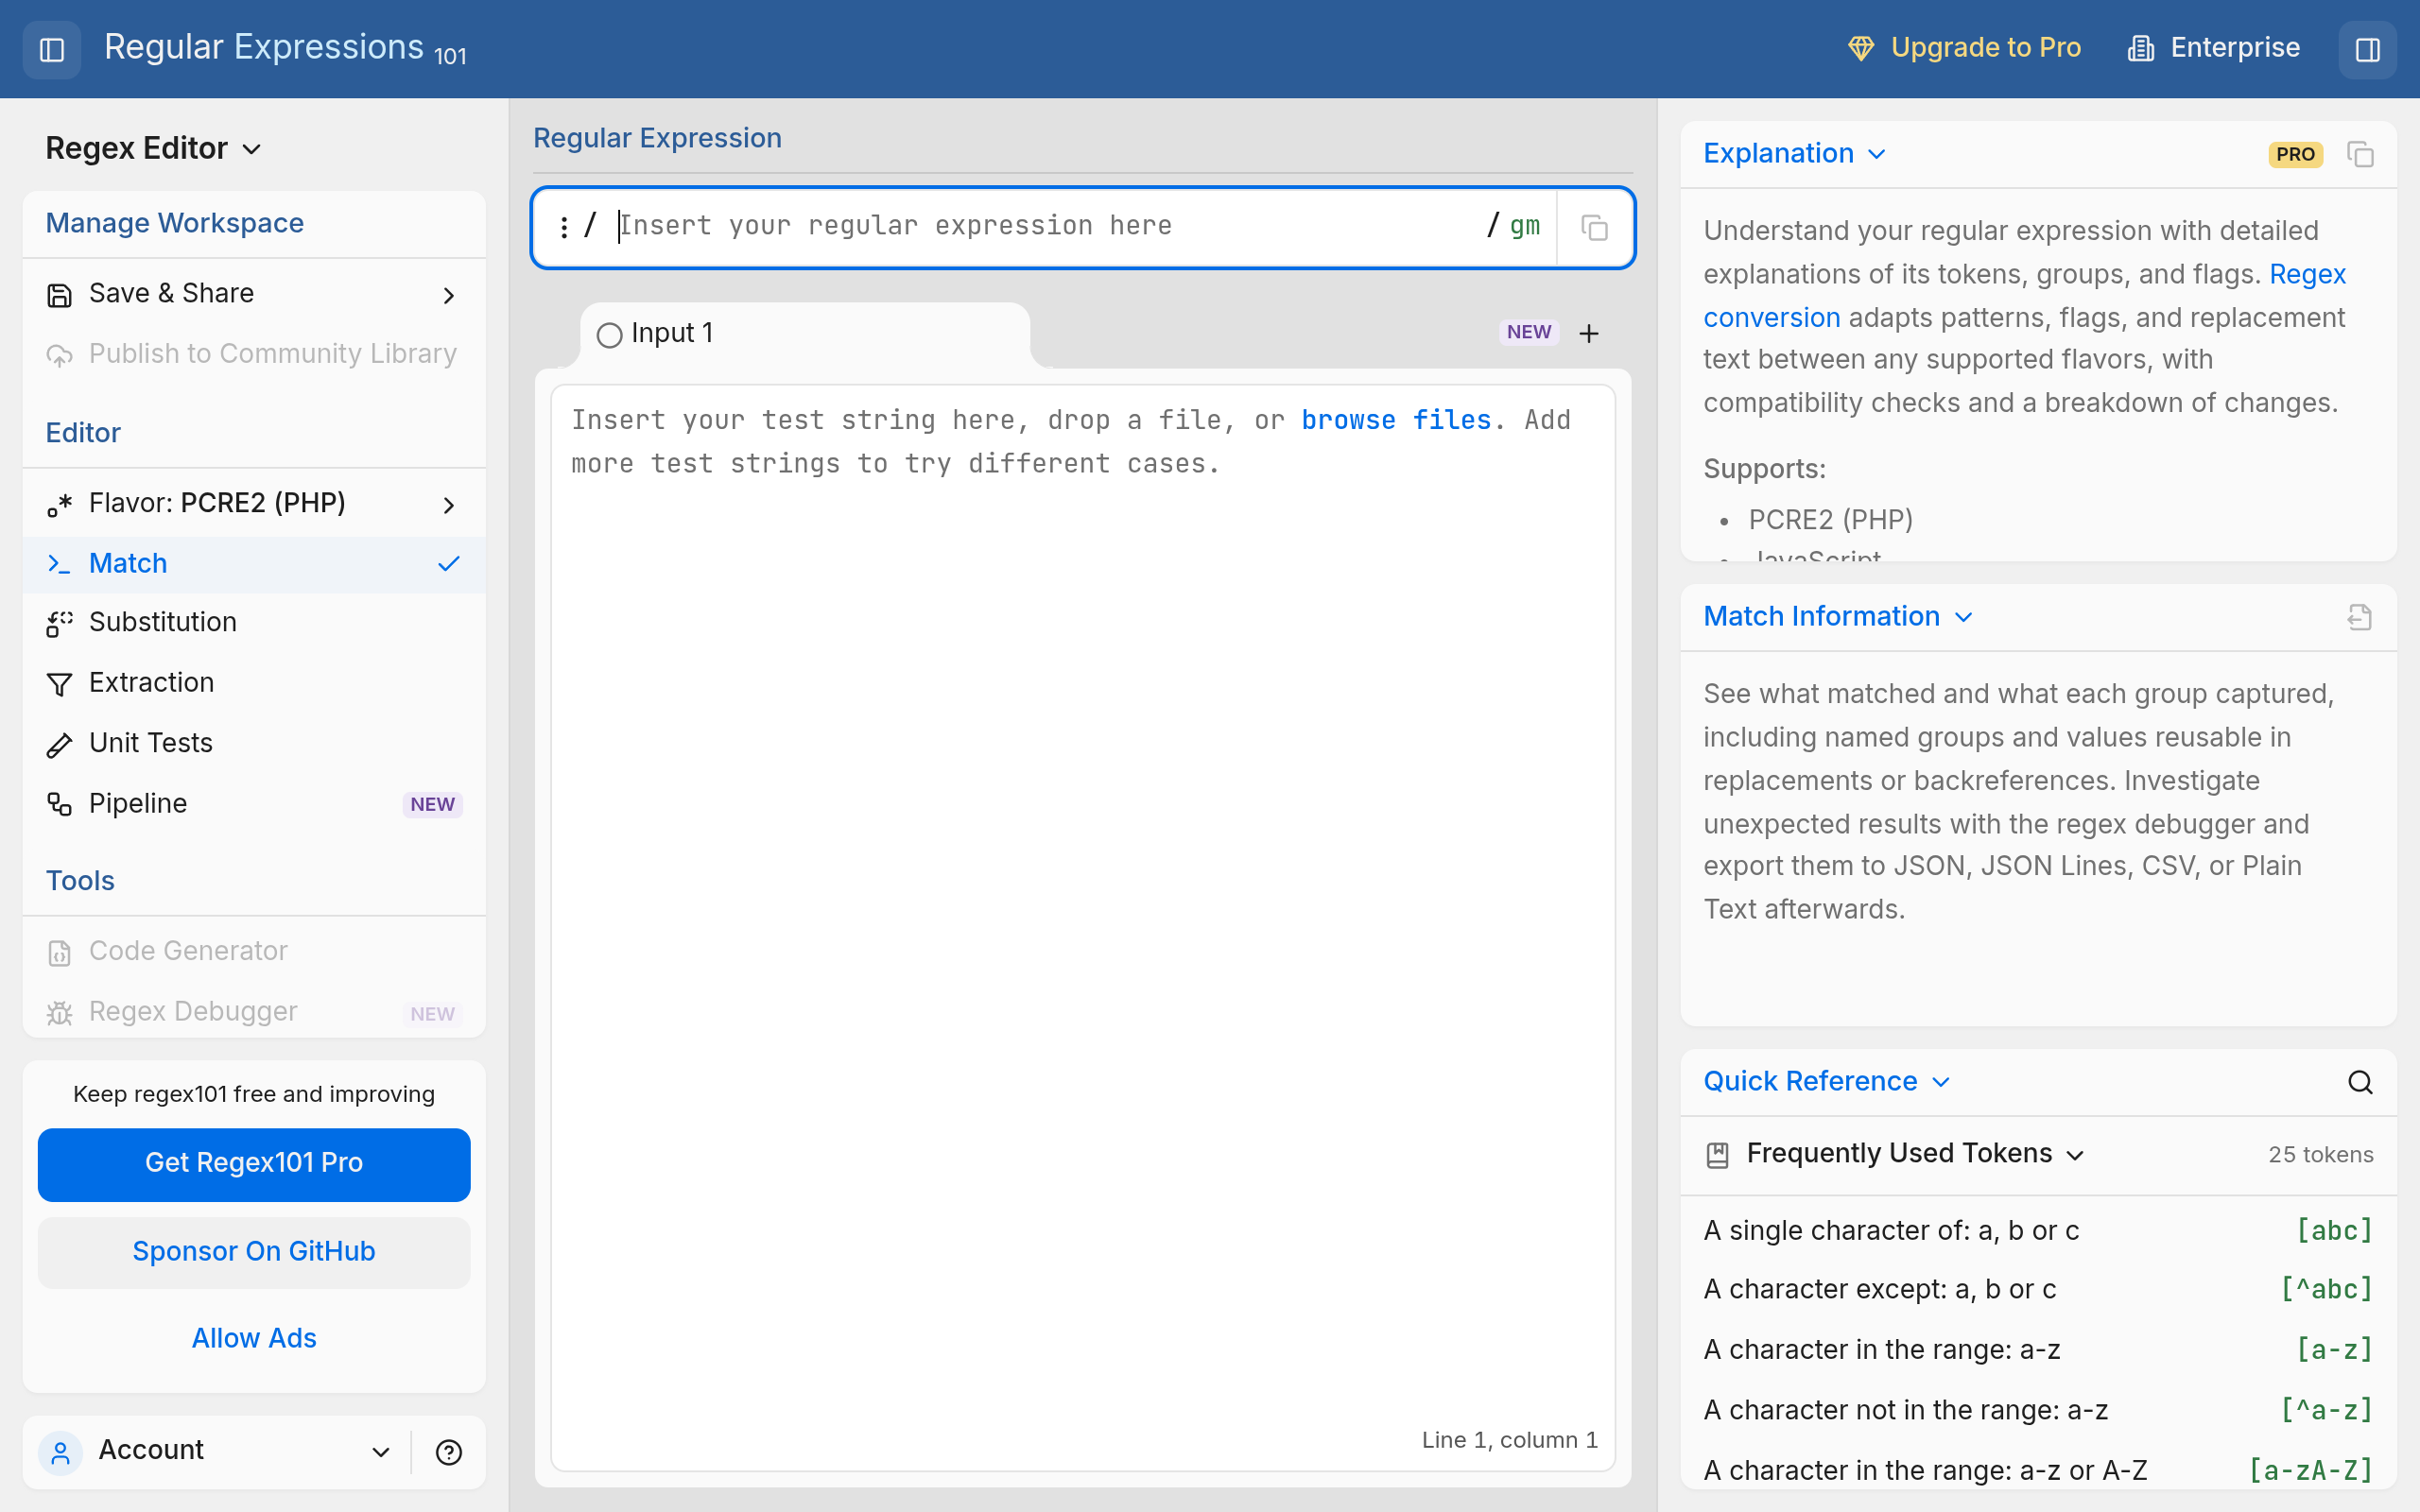Click the Upgrade to Pro diamond link
The image size is (2420, 1512).
1964,48
